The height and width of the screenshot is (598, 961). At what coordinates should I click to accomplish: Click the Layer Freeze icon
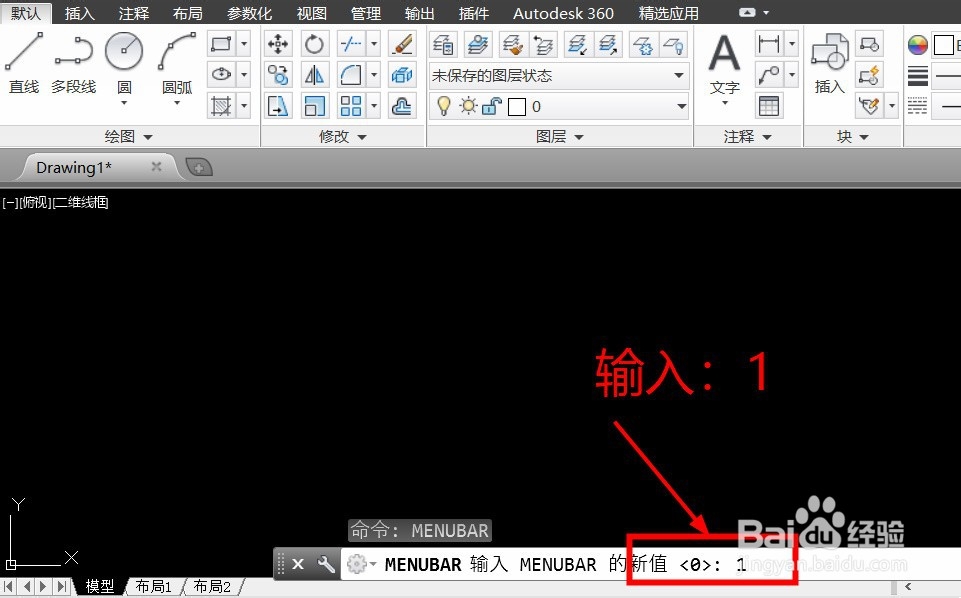(x=643, y=44)
